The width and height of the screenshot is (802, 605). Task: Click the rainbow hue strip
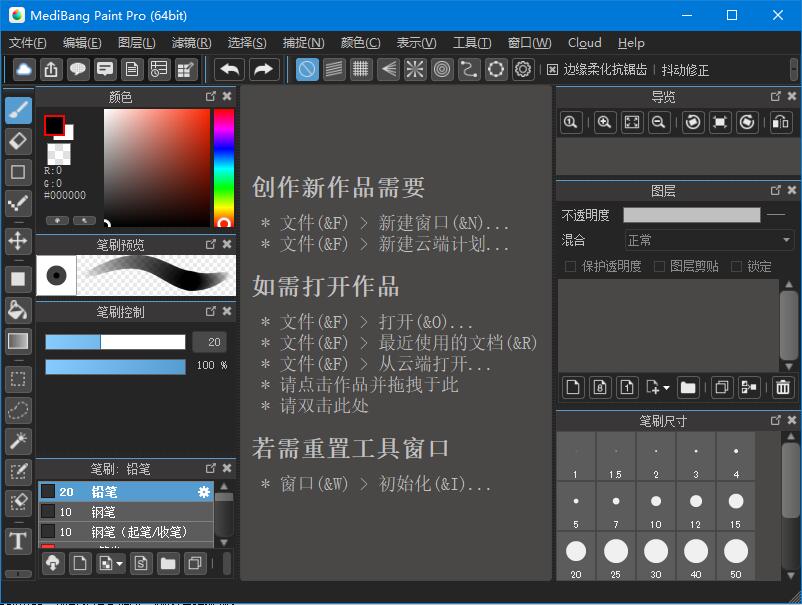click(224, 167)
